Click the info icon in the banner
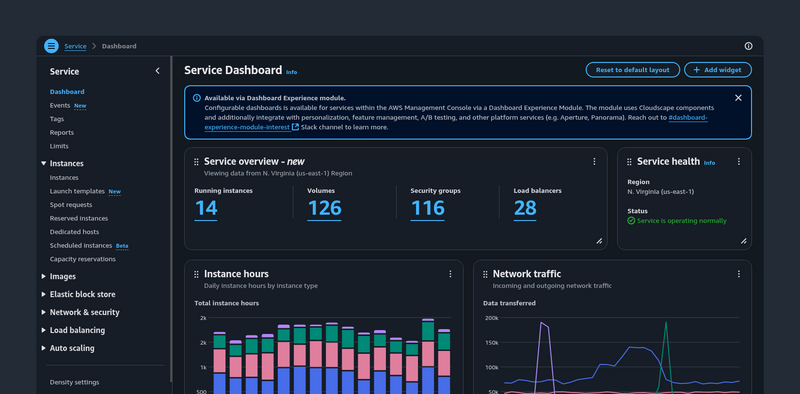This screenshot has height=394, width=800. click(196, 98)
